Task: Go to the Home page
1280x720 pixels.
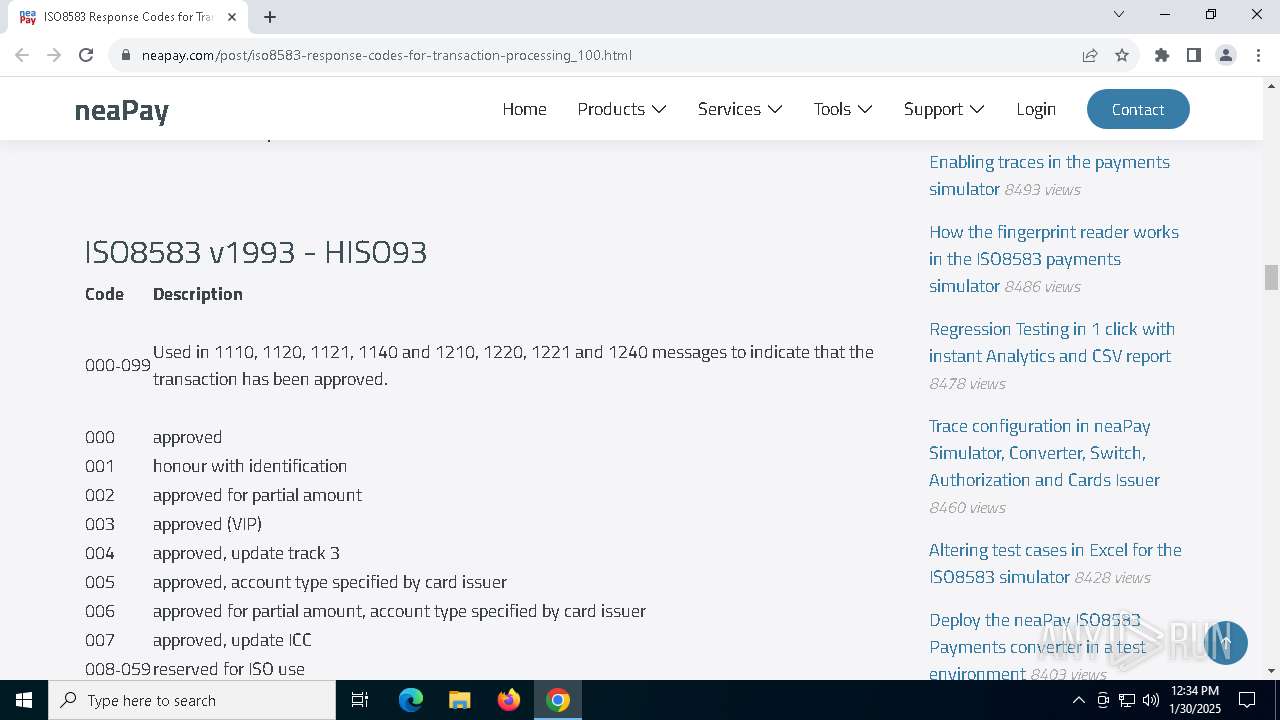Action: pos(524,109)
